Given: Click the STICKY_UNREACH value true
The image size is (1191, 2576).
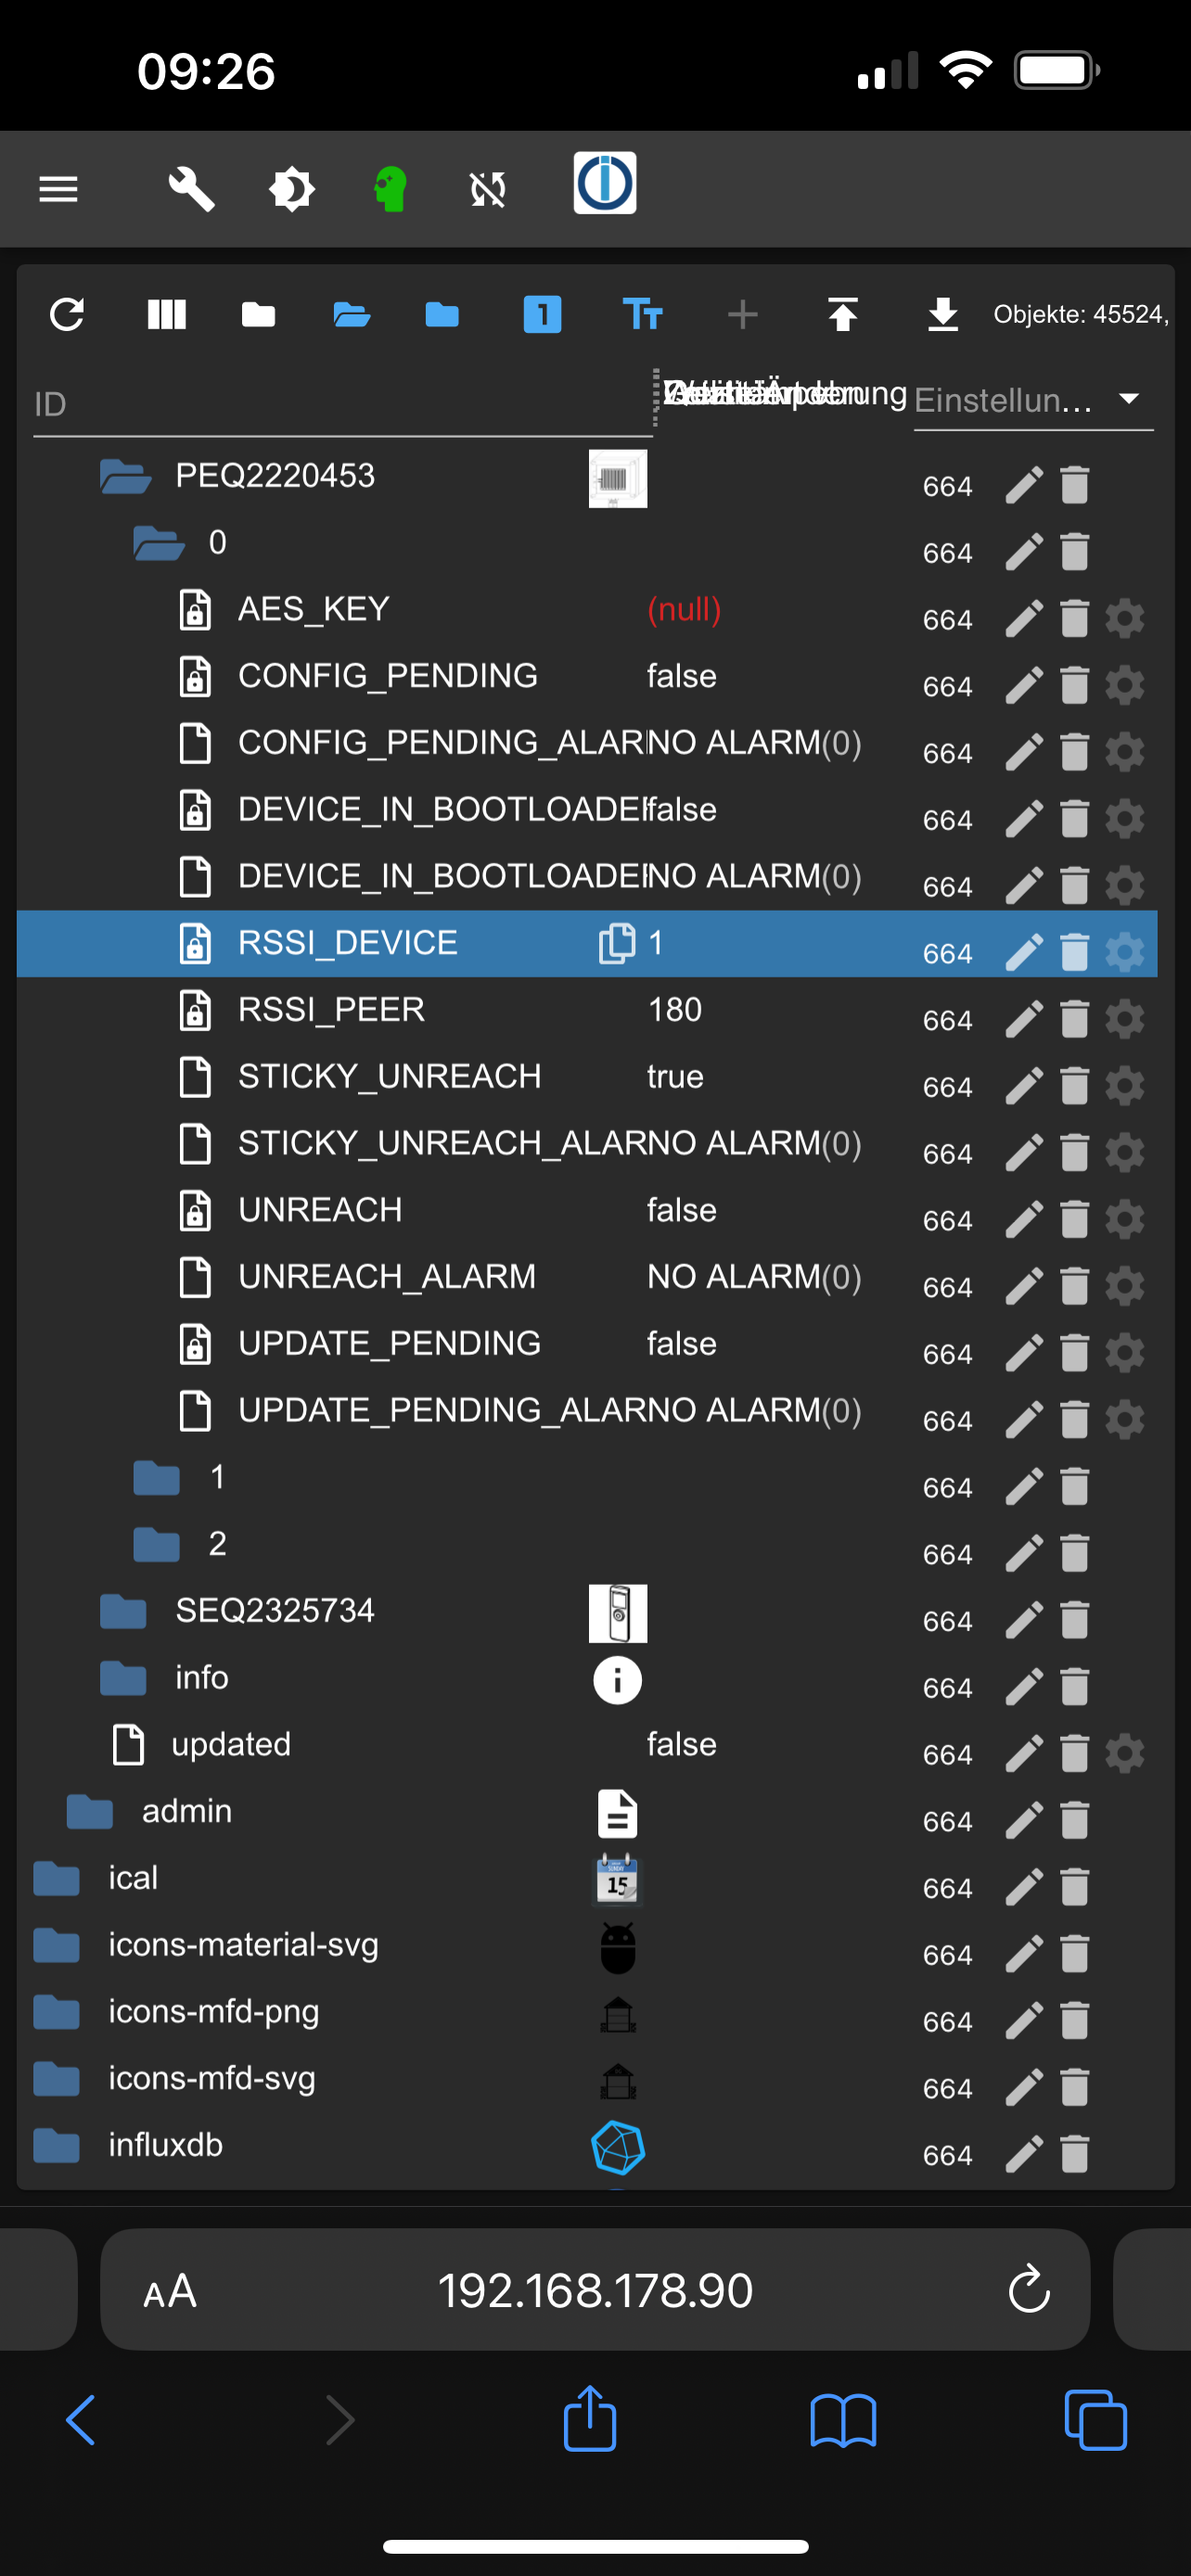Looking at the screenshot, I should pos(675,1077).
